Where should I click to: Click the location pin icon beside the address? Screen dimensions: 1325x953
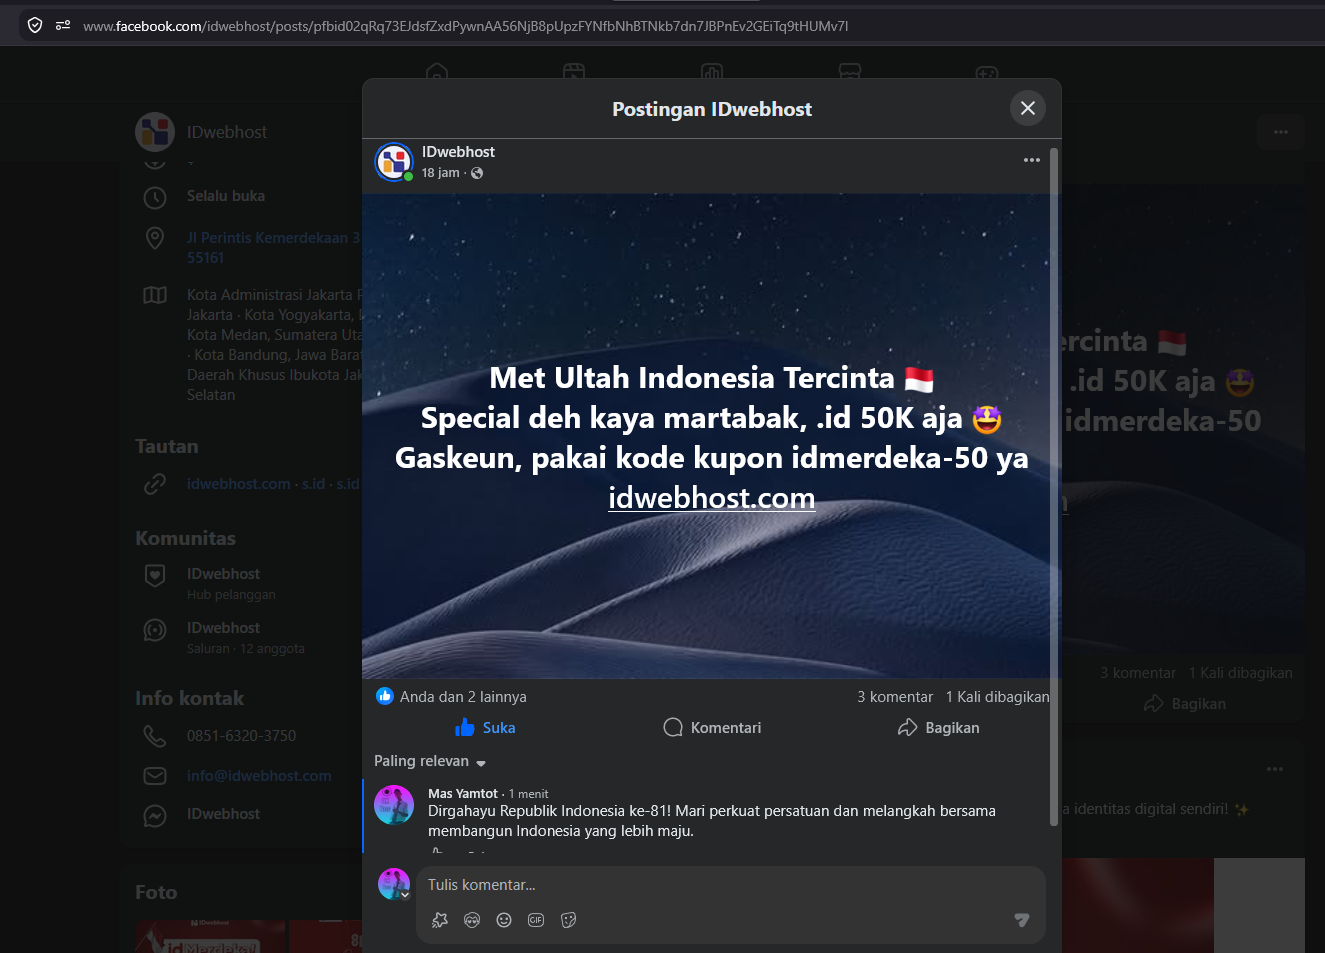coord(155,238)
